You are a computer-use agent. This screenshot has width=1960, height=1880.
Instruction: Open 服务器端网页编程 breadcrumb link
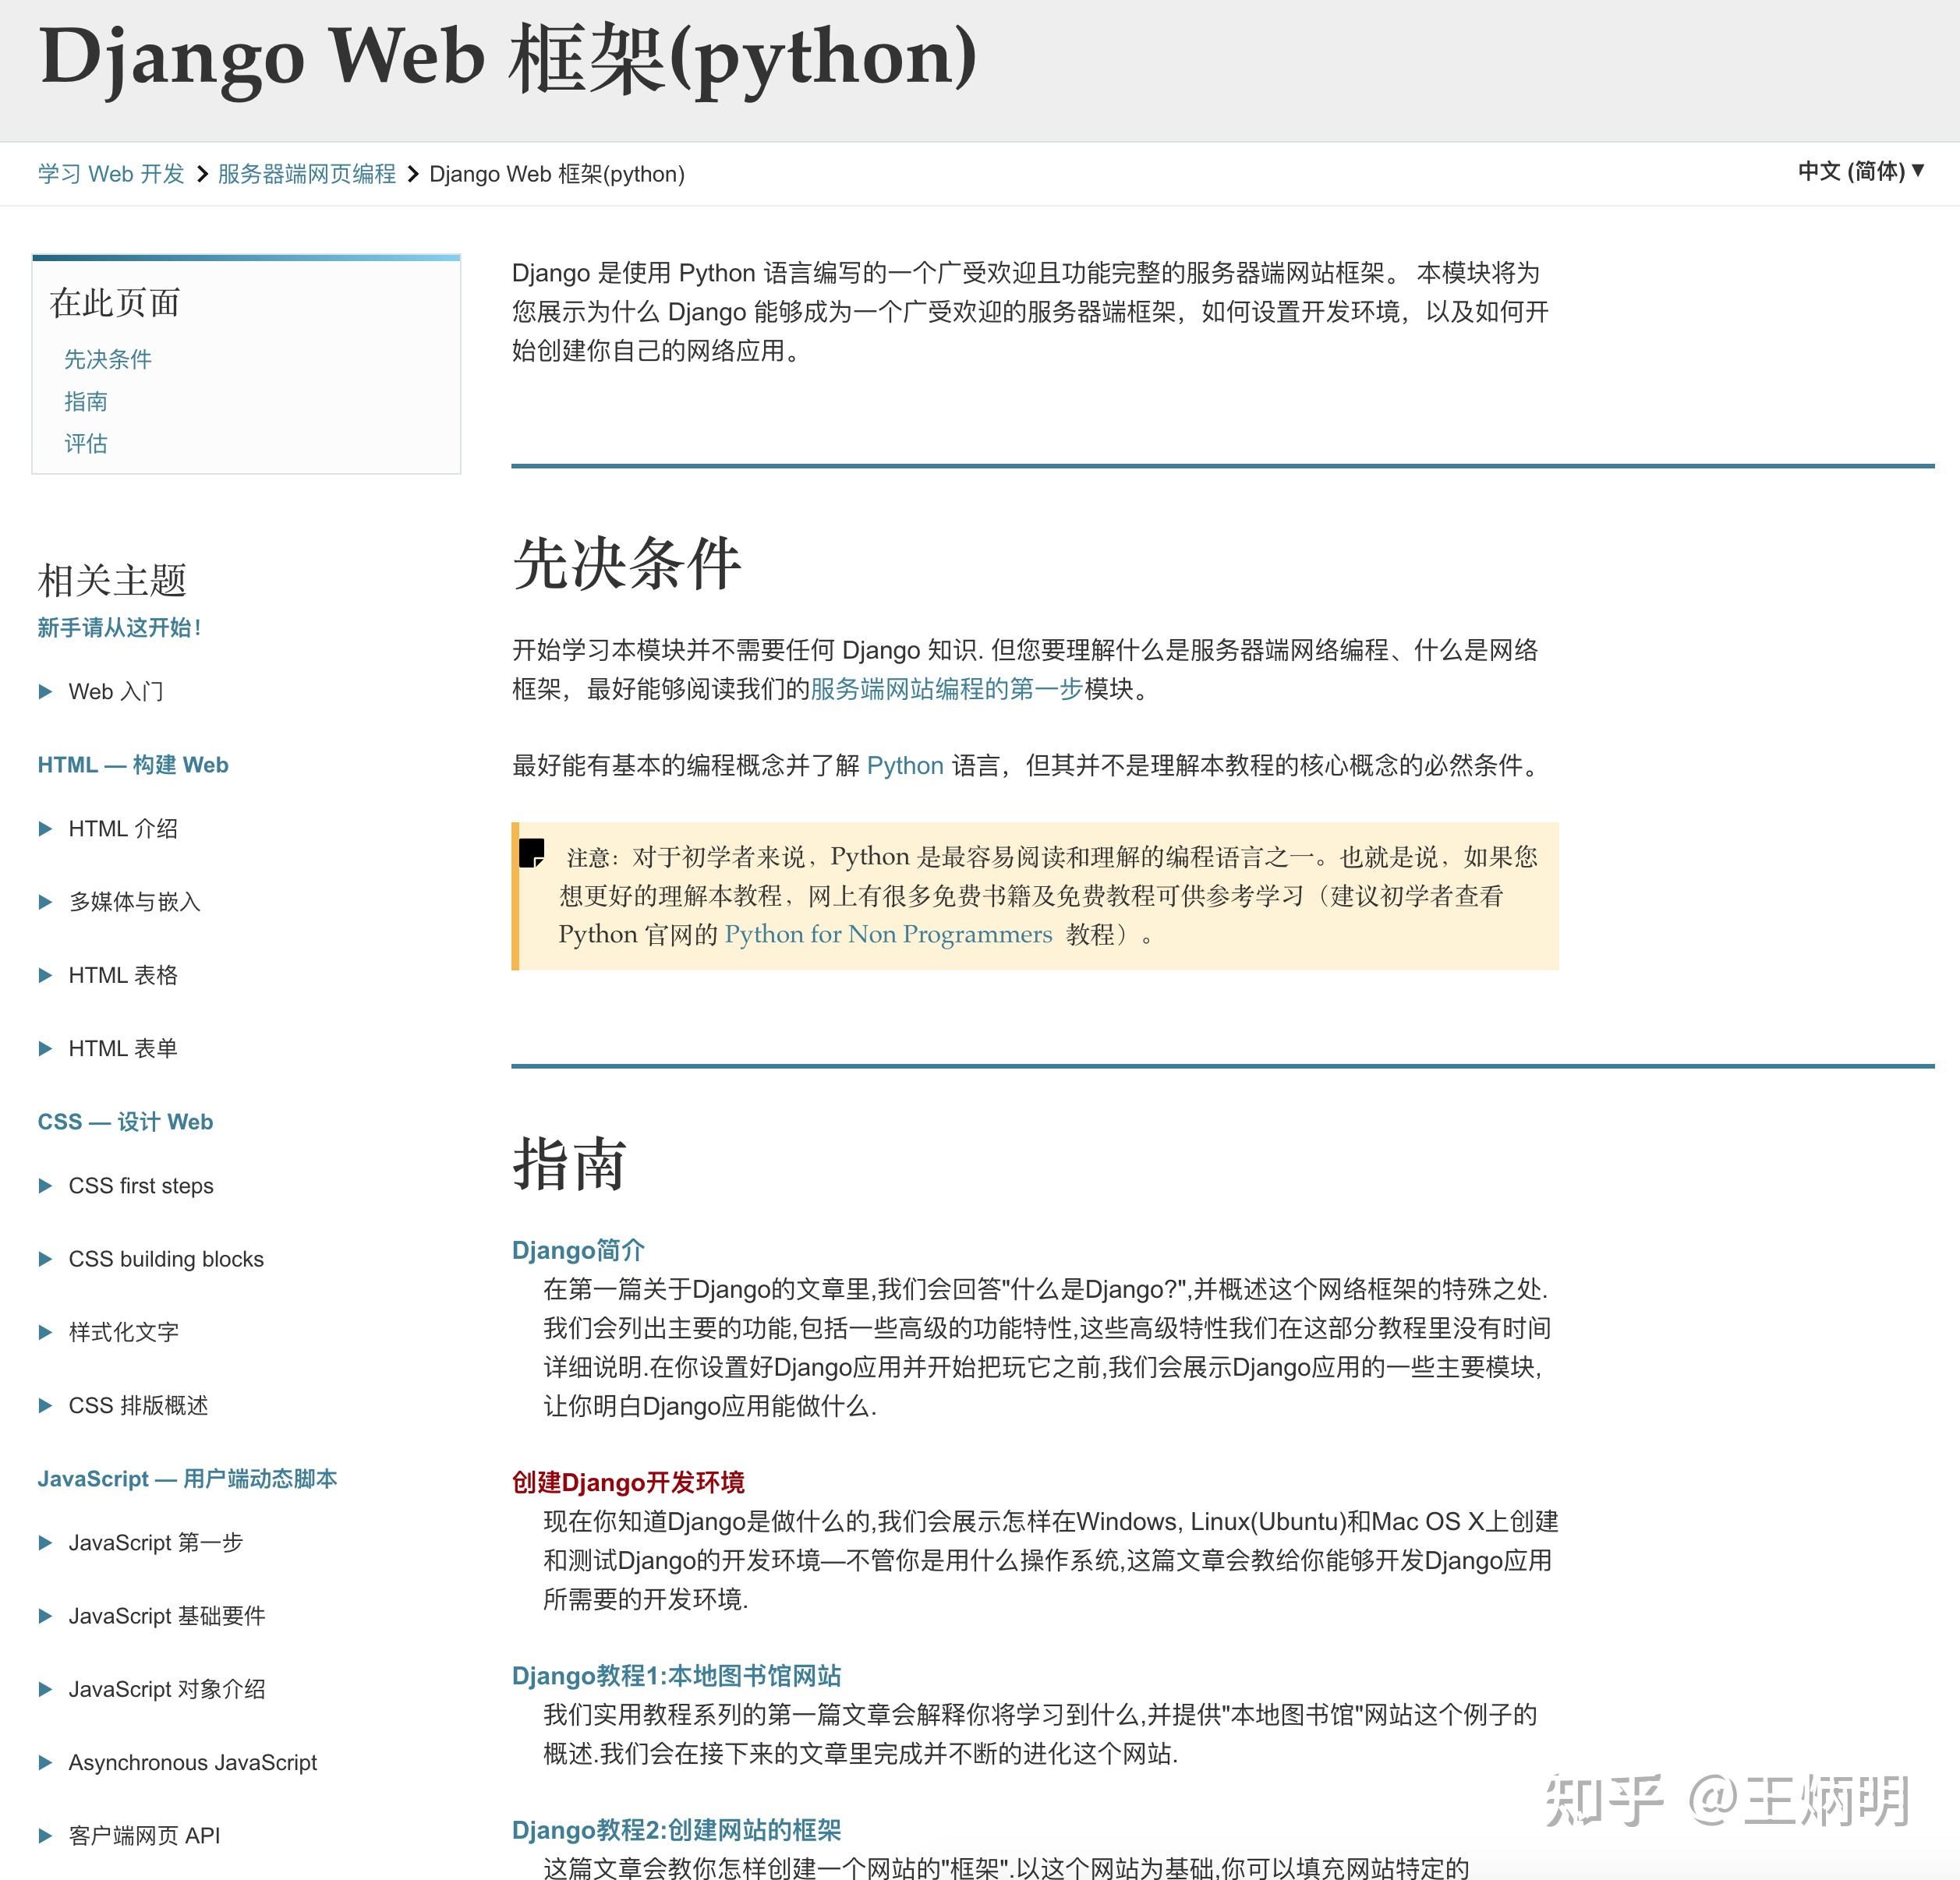[x=307, y=174]
